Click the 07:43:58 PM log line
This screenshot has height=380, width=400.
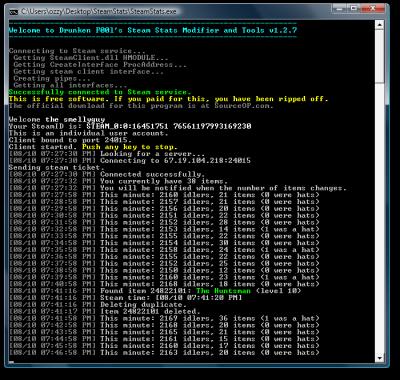[x=164, y=332]
